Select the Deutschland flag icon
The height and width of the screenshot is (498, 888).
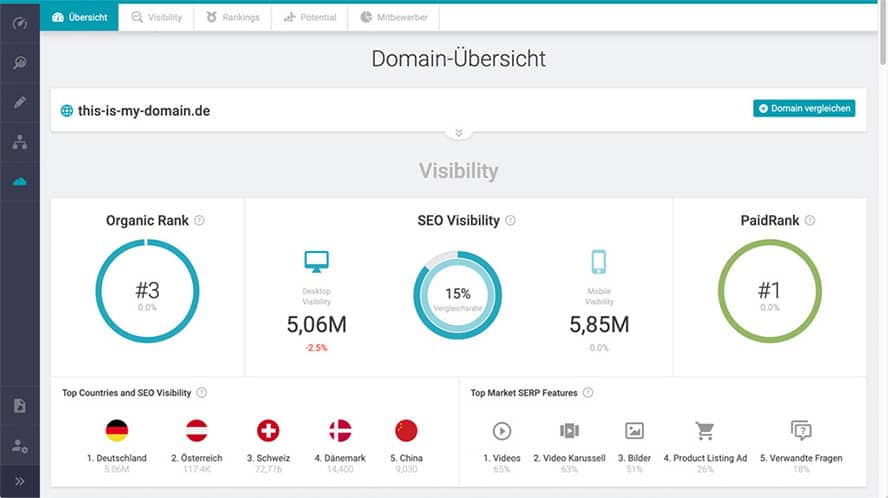117,431
